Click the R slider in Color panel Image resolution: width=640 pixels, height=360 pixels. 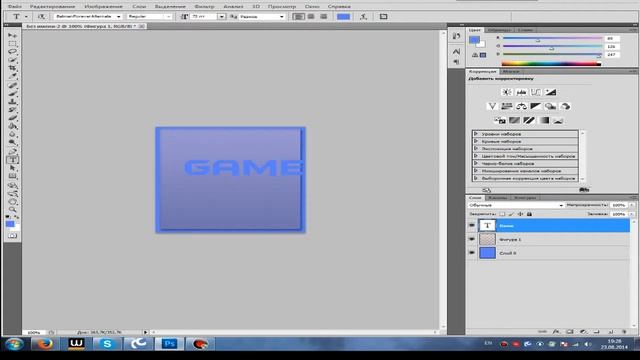pyautogui.click(x=552, y=38)
